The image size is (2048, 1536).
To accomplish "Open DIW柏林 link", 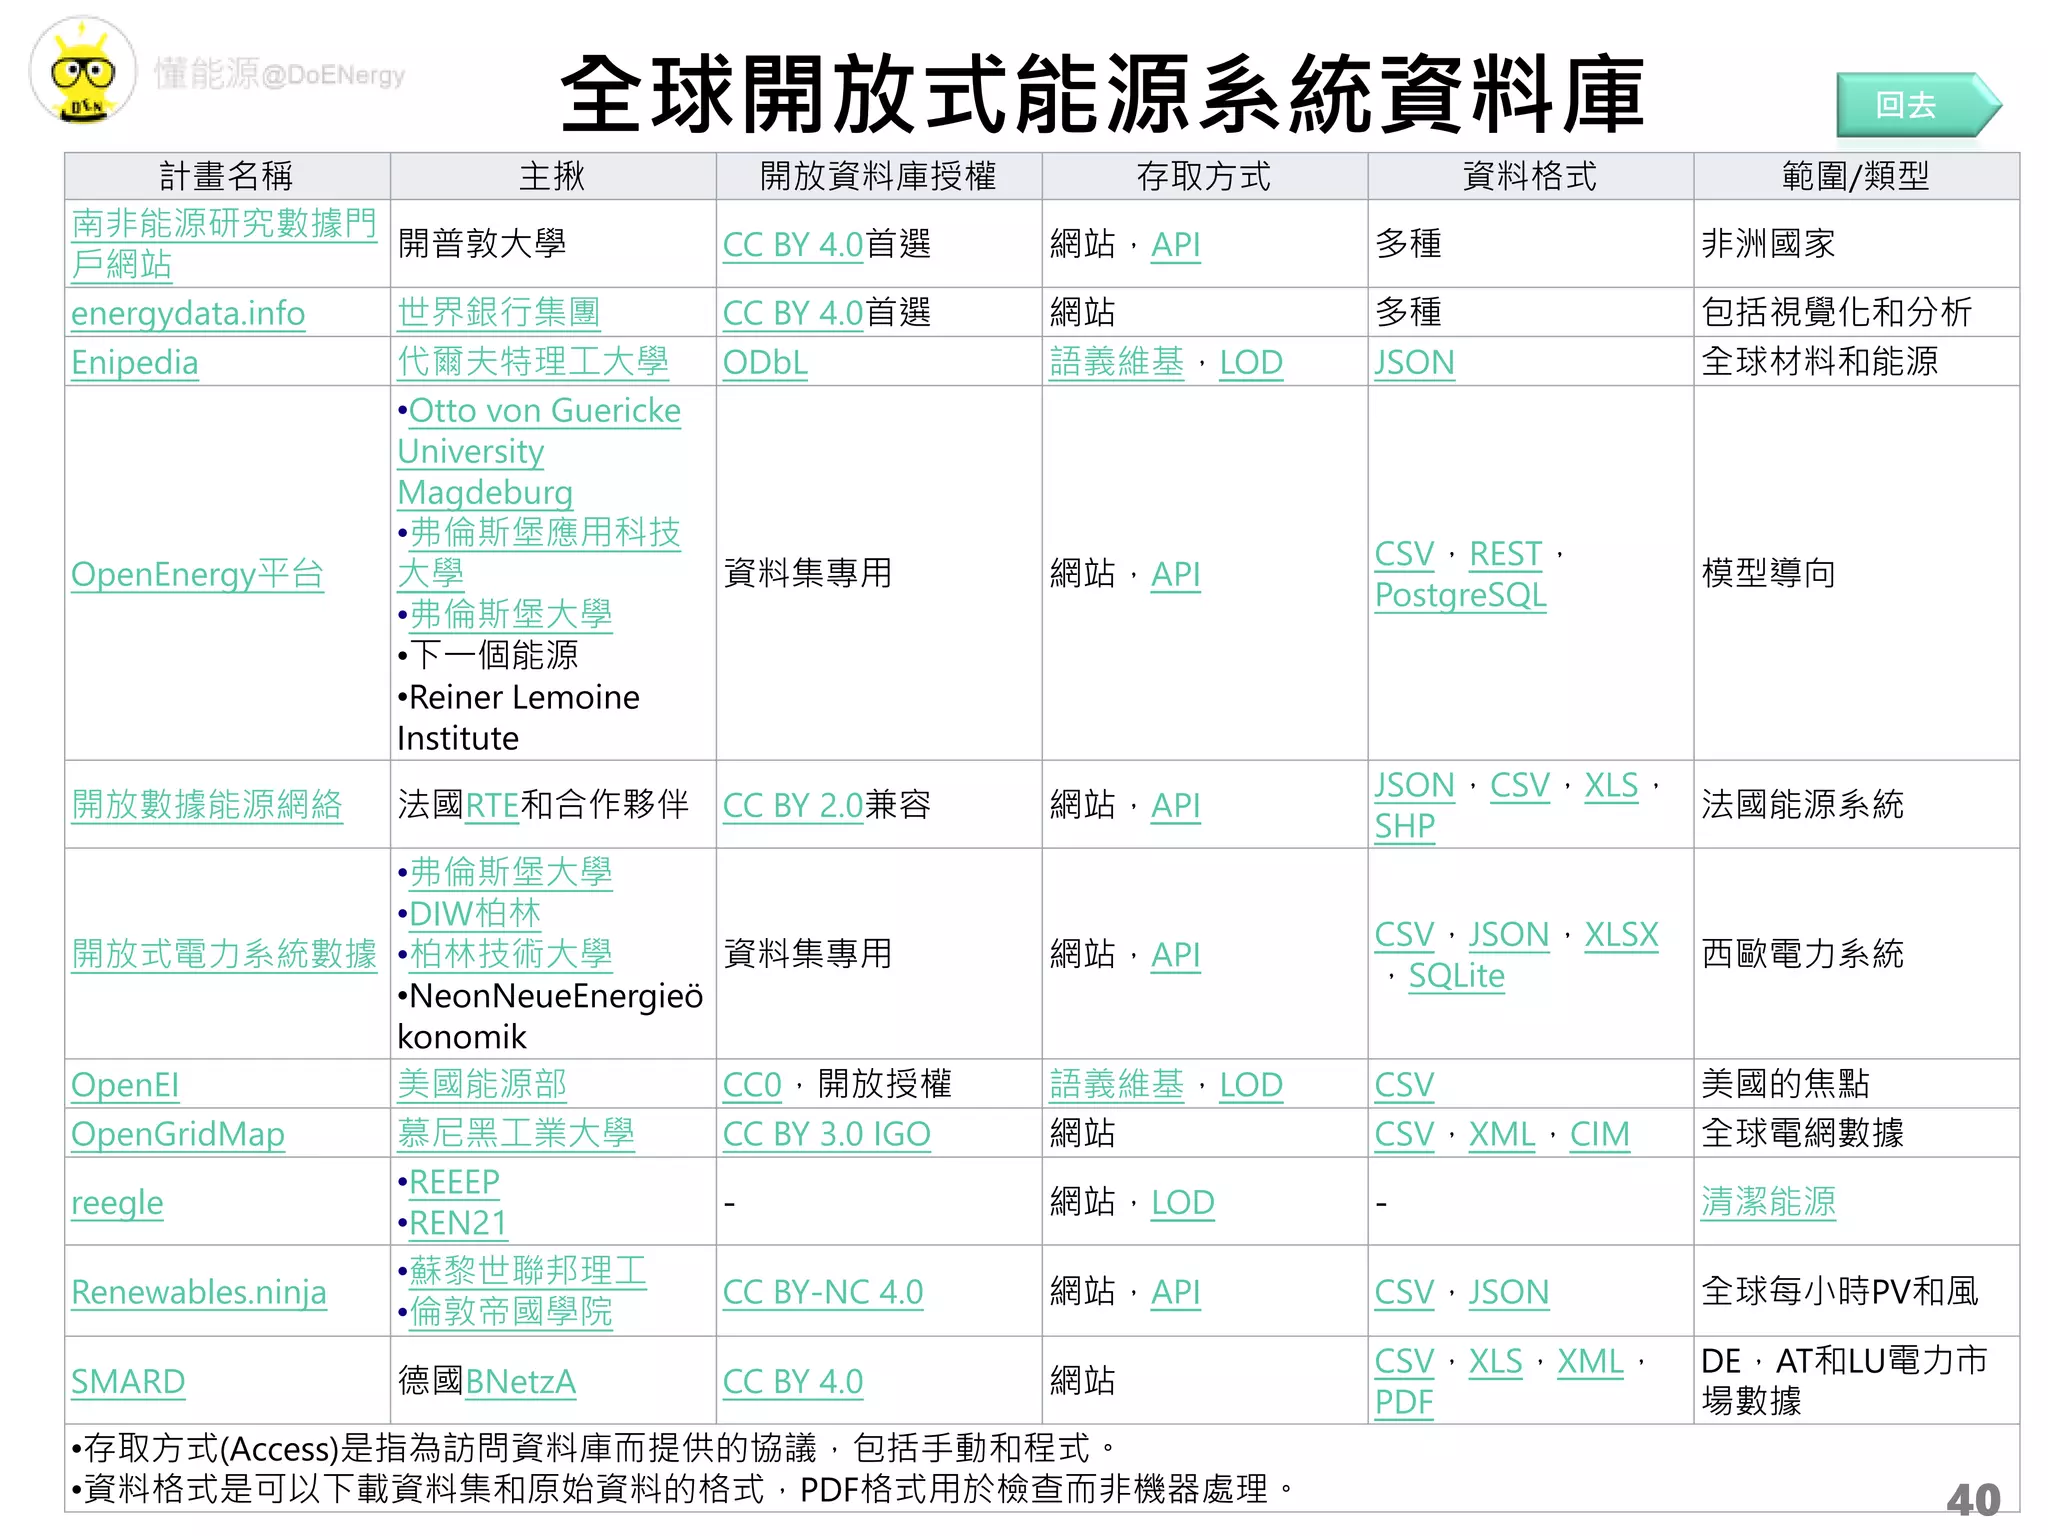I will click(x=475, y=913).
